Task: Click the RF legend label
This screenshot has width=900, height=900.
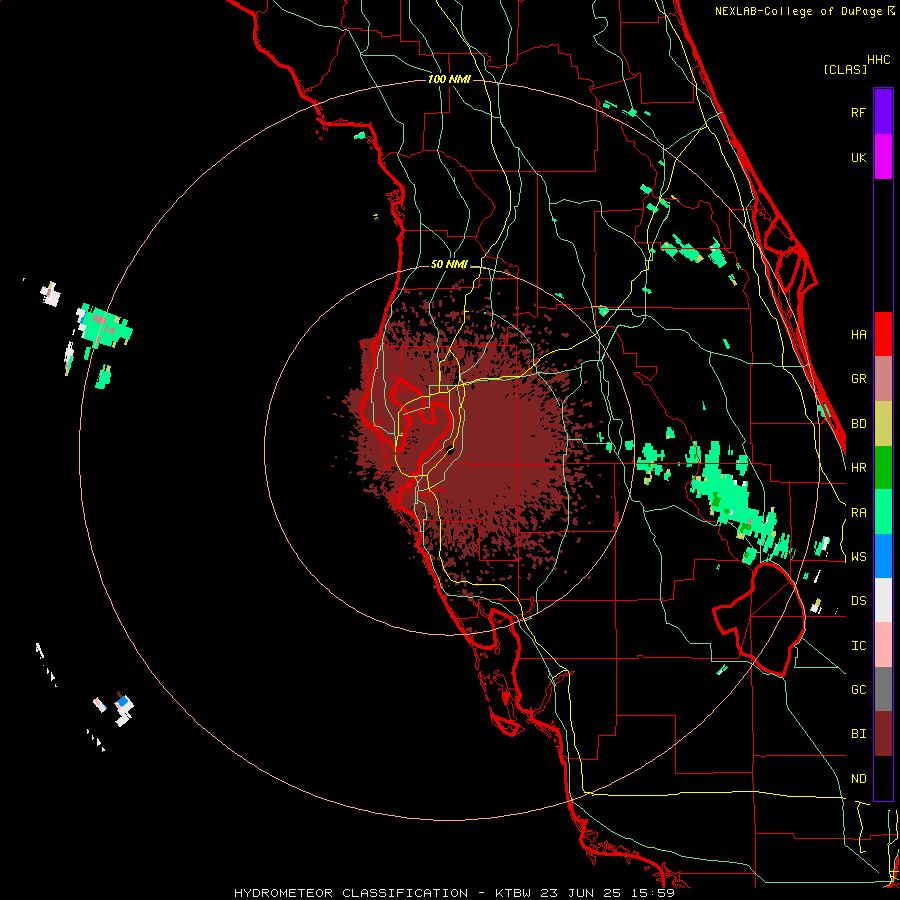Action: tap(858, 112)
